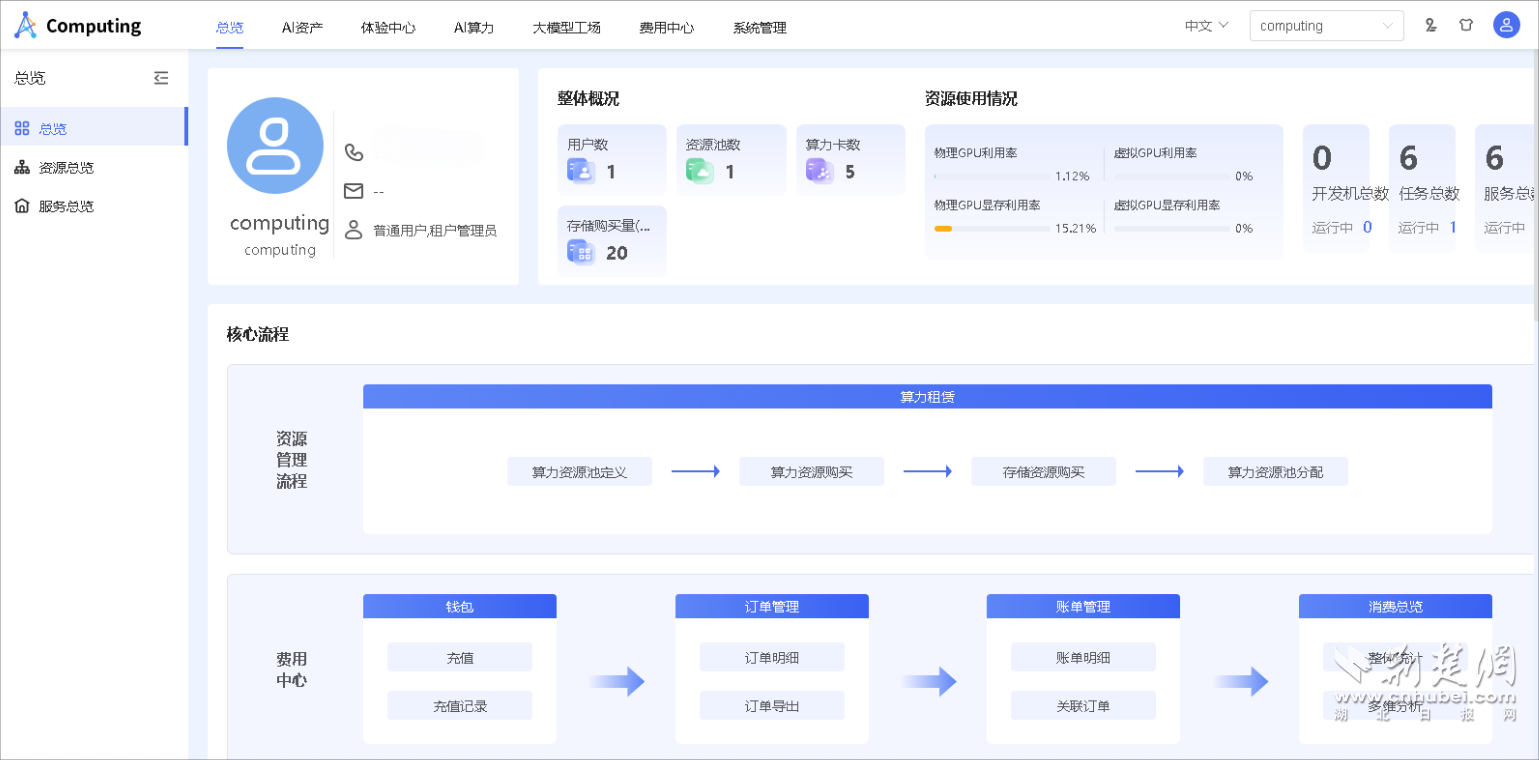Click the 算力卡数 card icon

pyautogui.click(x=820, y=171)
